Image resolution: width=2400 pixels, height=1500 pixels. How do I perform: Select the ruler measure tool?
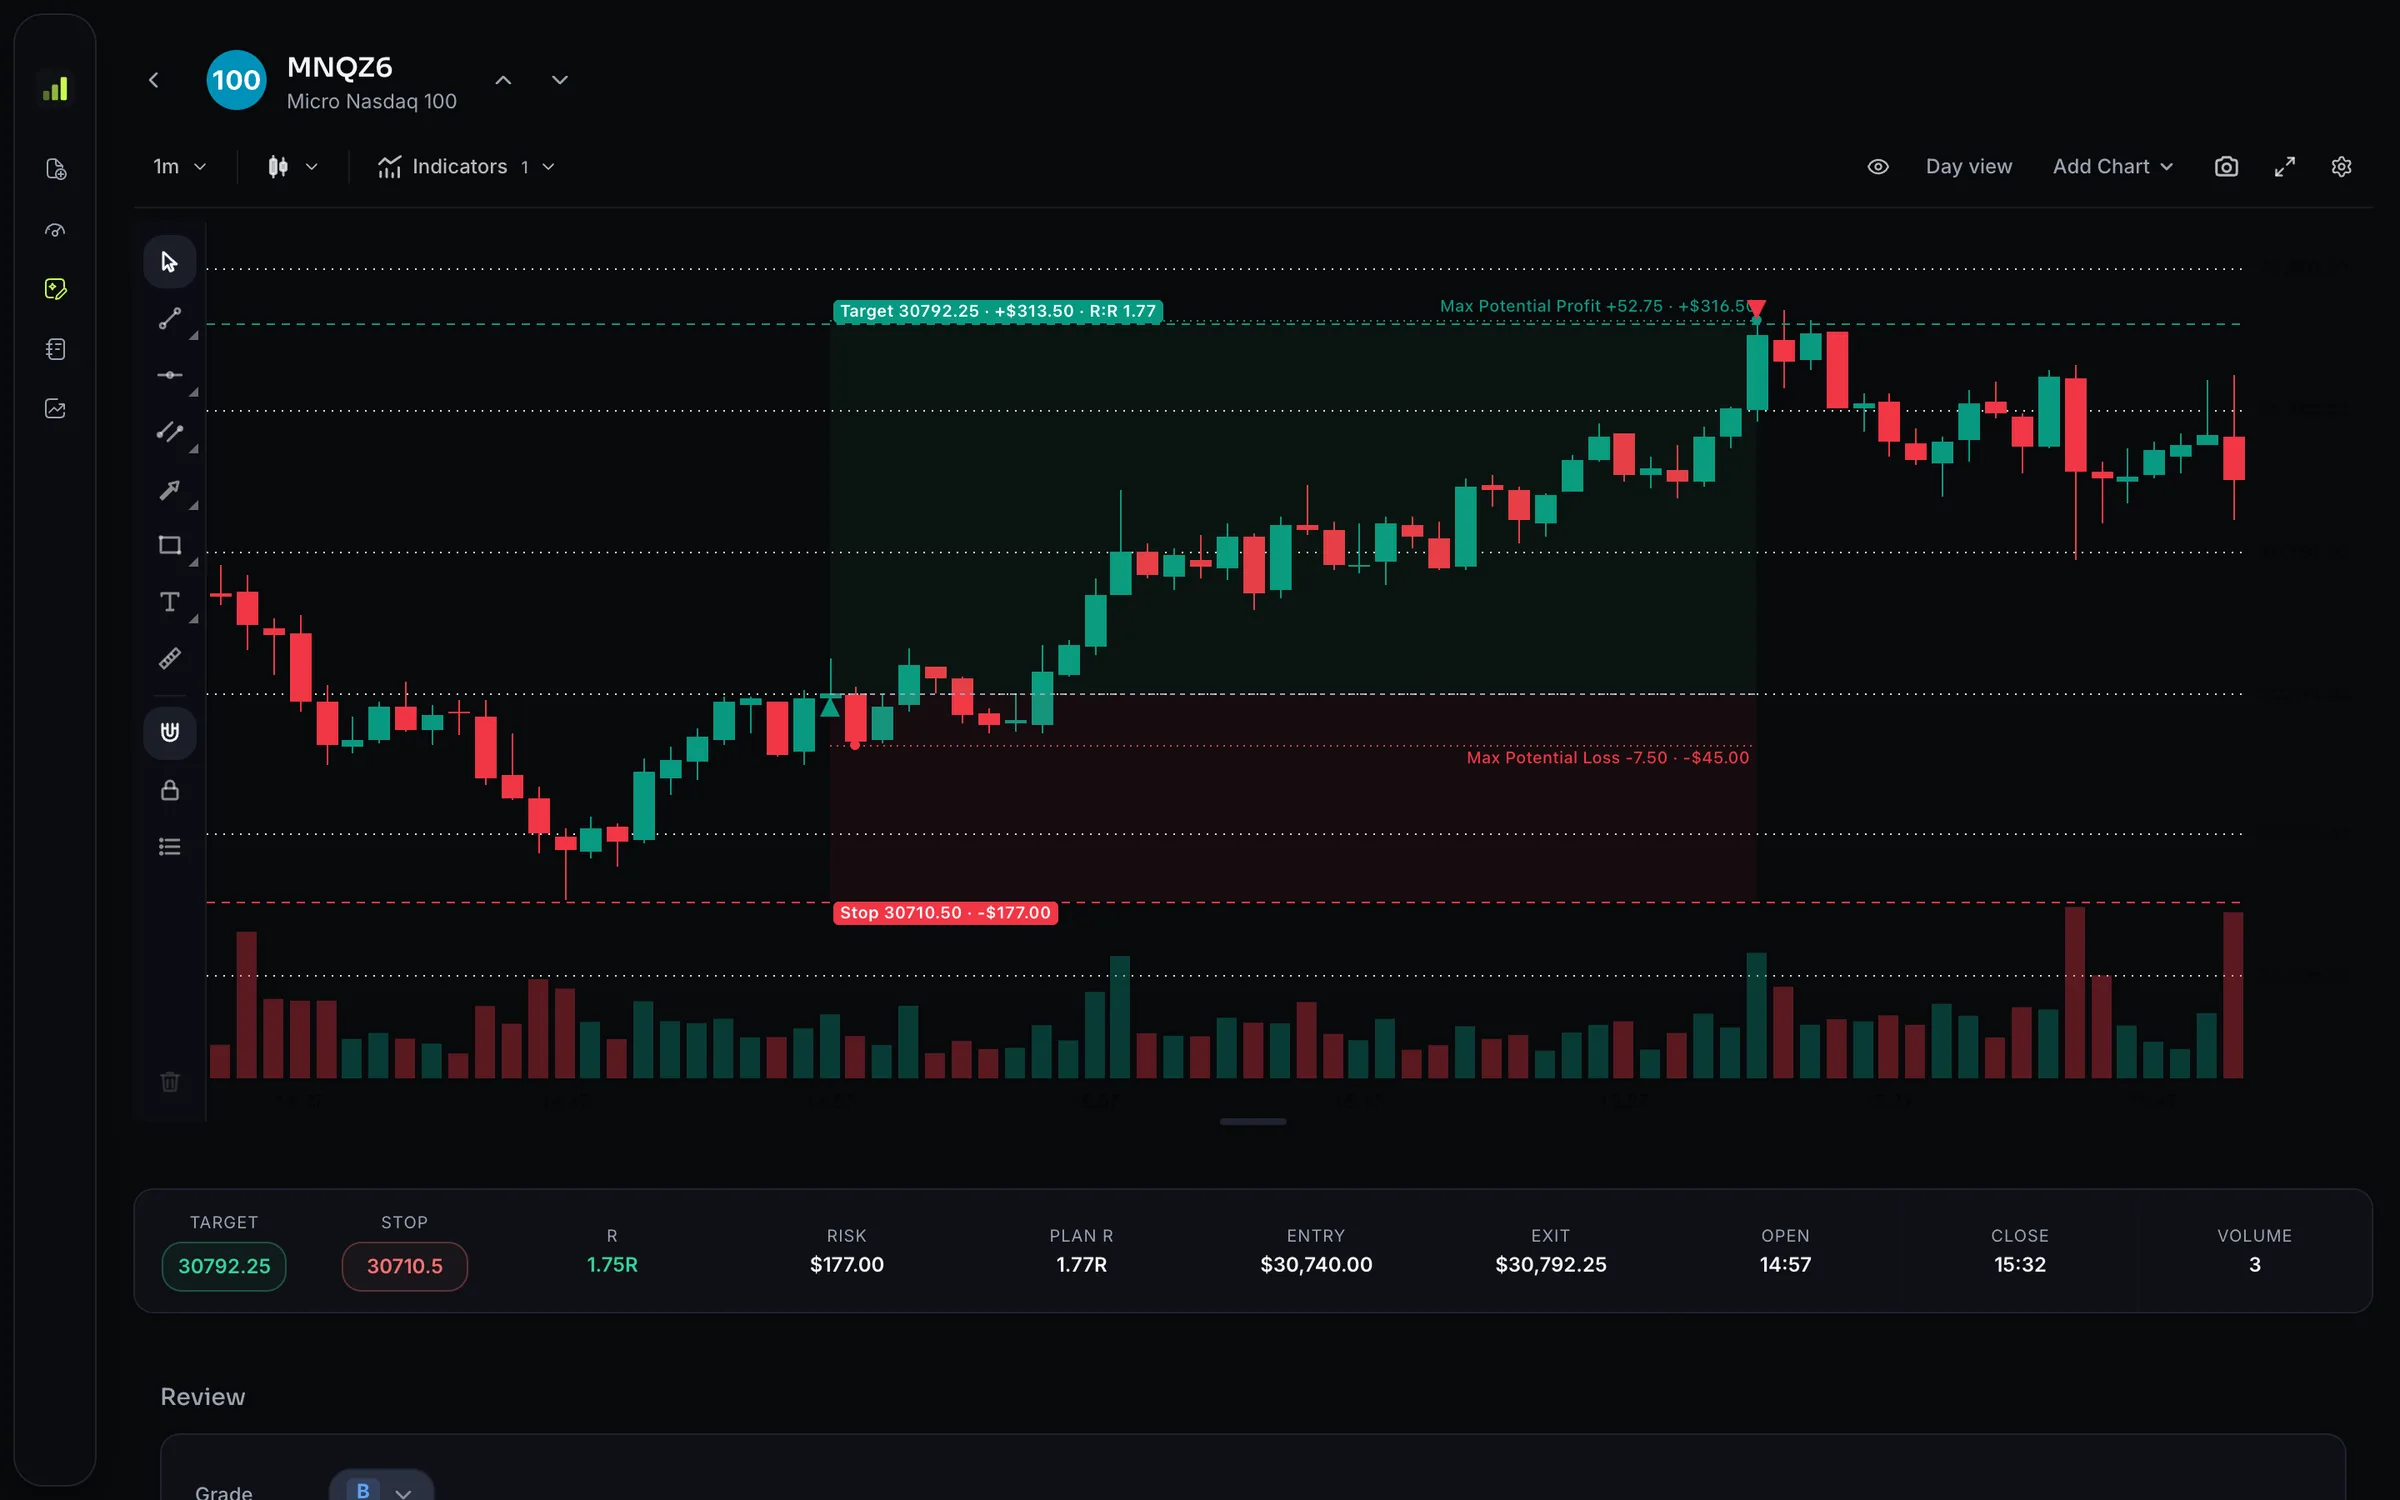point(169,659)
